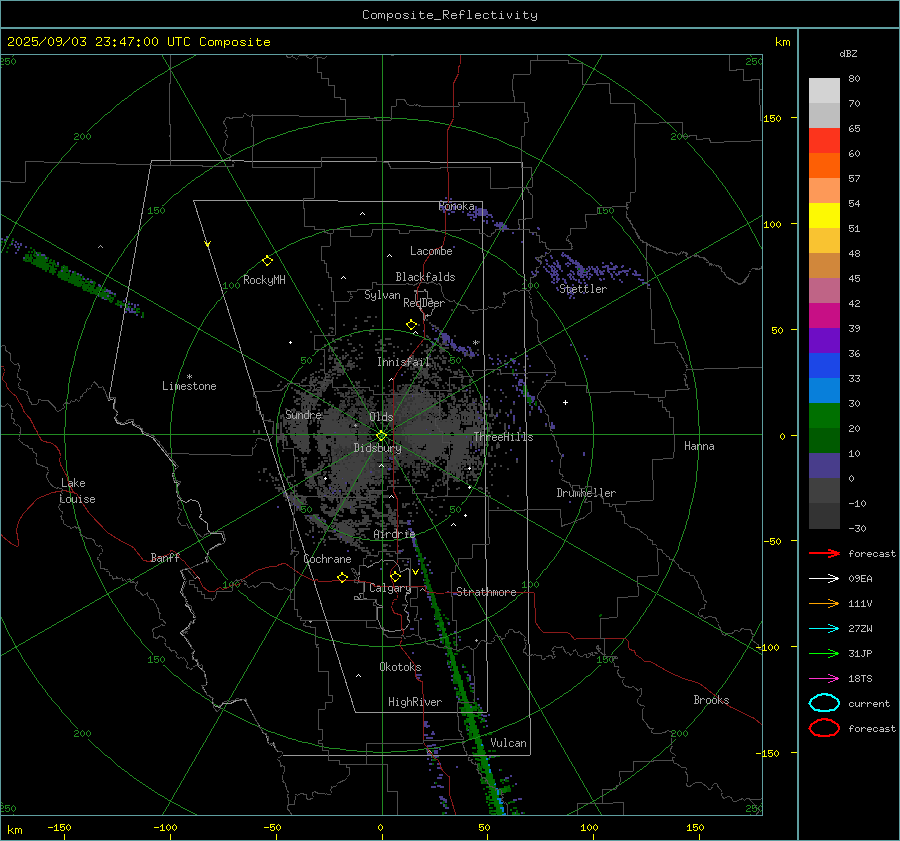
Task: Click the Innisfail label on the map
Action: point(403,362)
